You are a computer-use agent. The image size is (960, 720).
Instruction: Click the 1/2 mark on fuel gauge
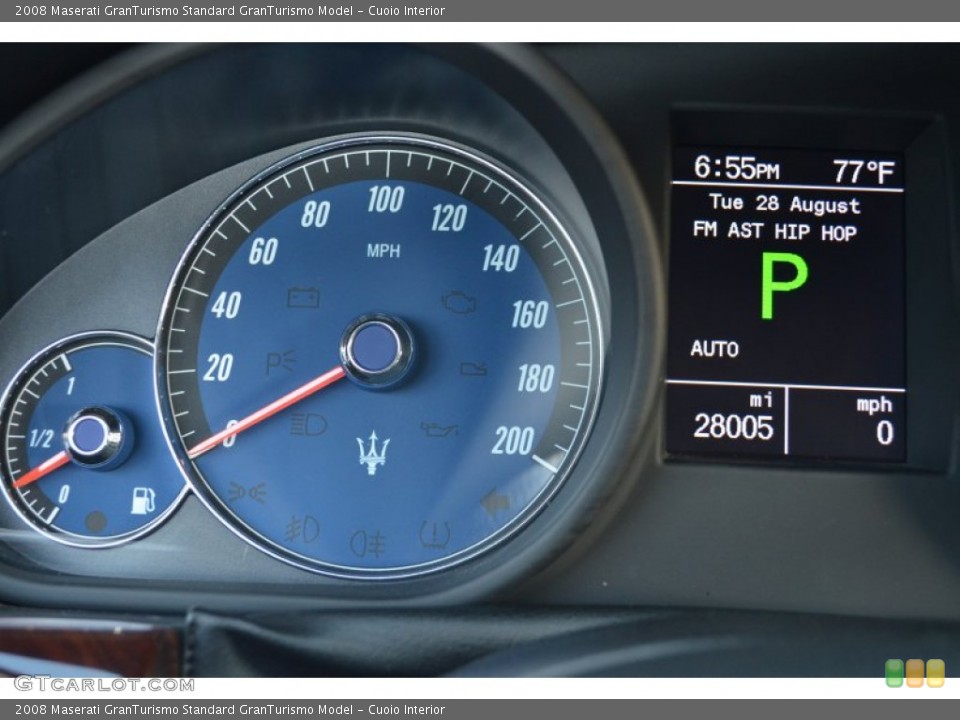(x=42, y=438)
